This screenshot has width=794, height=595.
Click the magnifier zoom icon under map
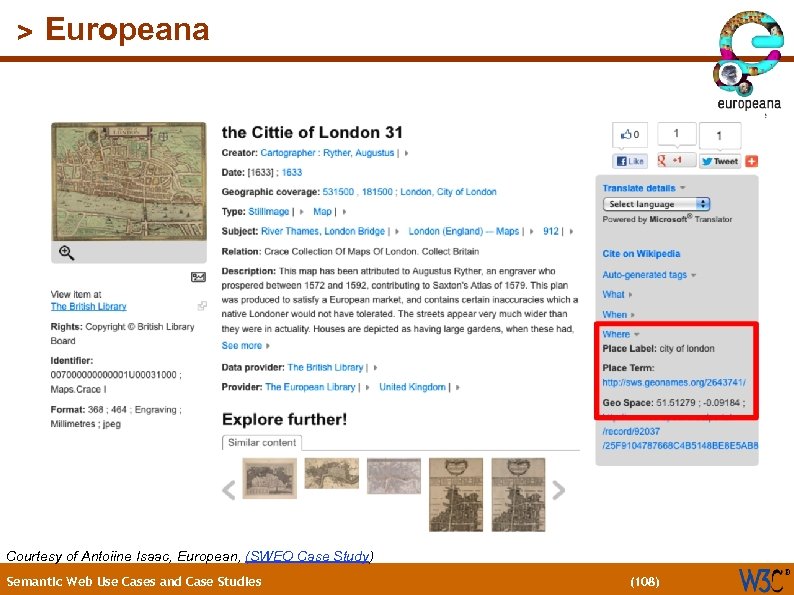(67, 252)
